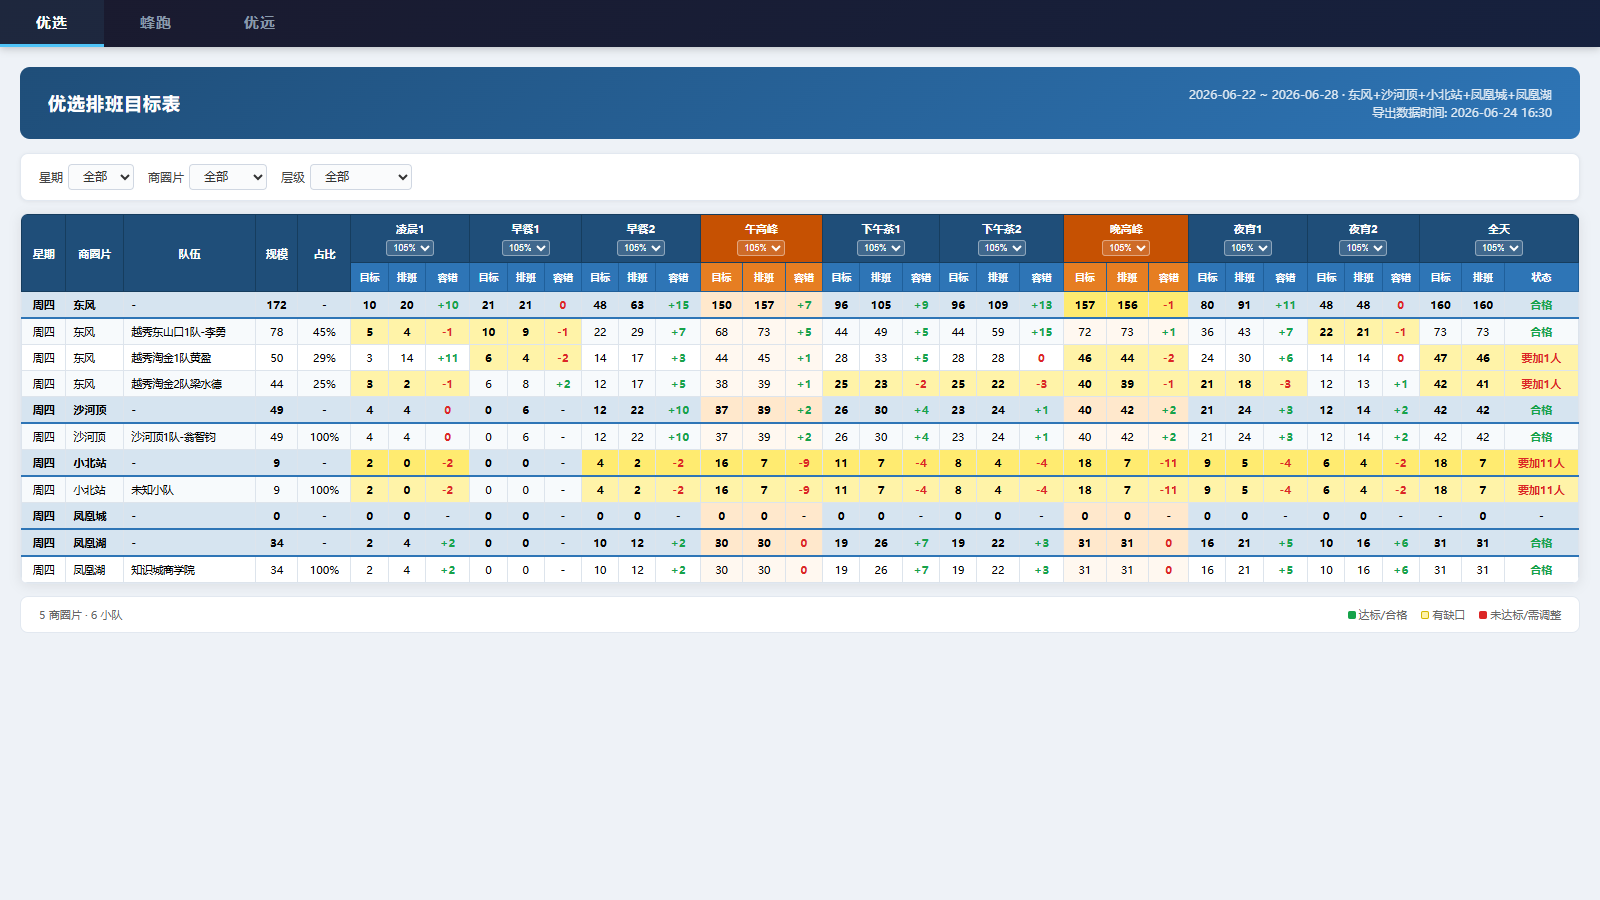
Task: Open the 商圈片 filter dropdown
Action: click(228, 177)
